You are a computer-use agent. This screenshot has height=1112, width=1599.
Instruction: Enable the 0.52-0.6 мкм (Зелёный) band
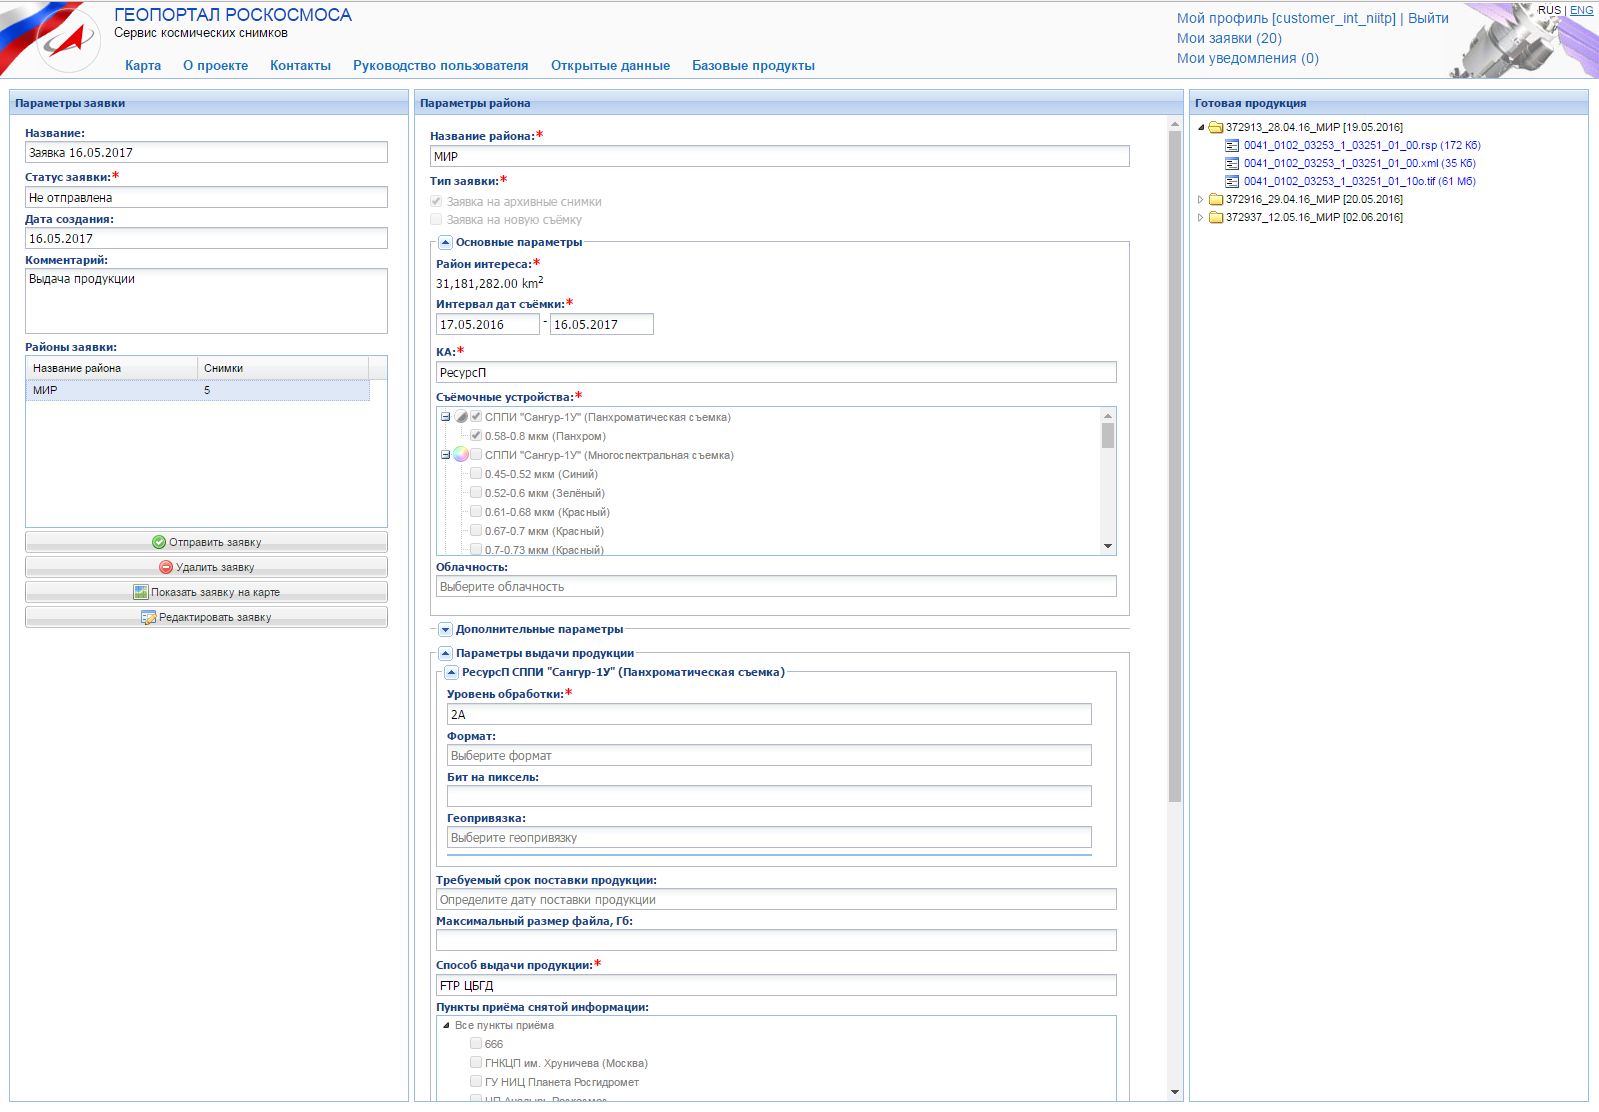(476, 493)
